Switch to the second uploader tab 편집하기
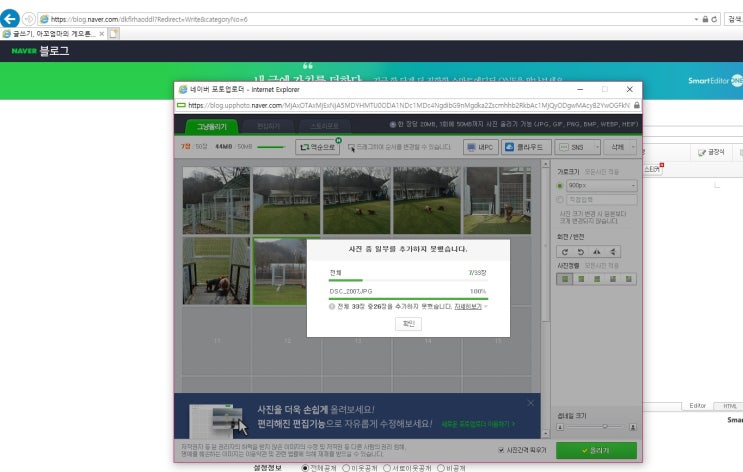743x472 pixels. coord(269,127)
